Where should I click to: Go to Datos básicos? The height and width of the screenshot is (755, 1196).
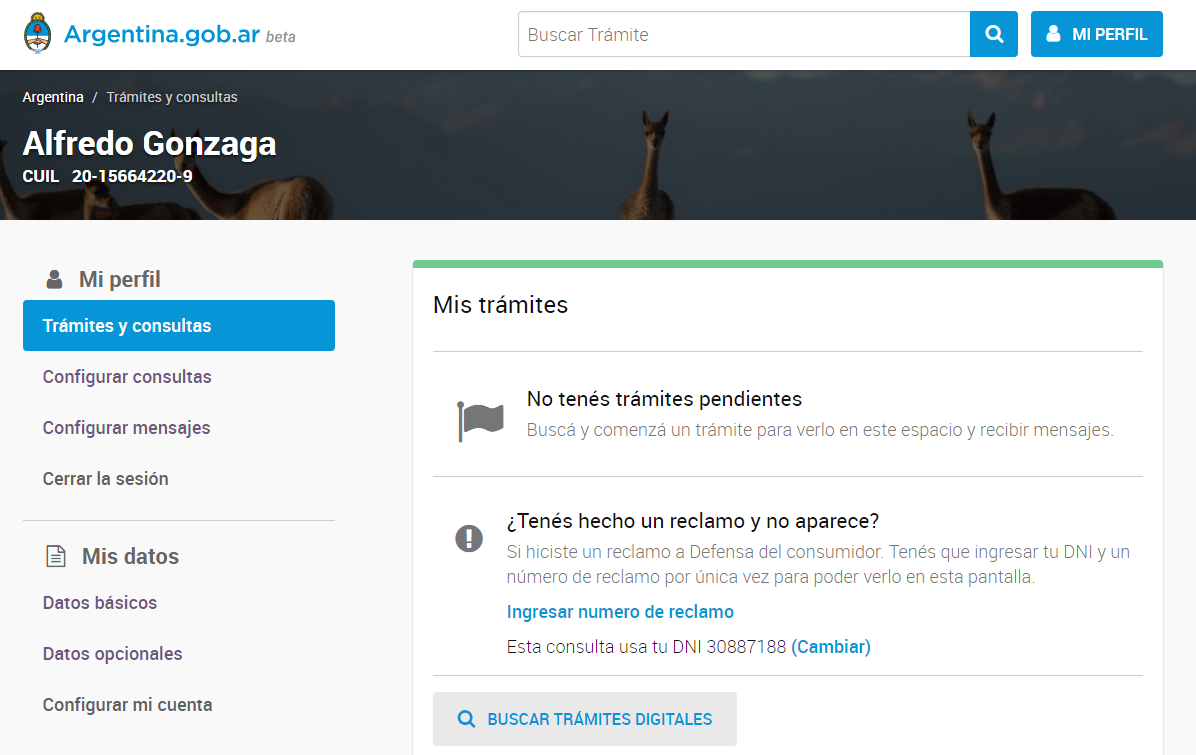(x=99, y=603)
